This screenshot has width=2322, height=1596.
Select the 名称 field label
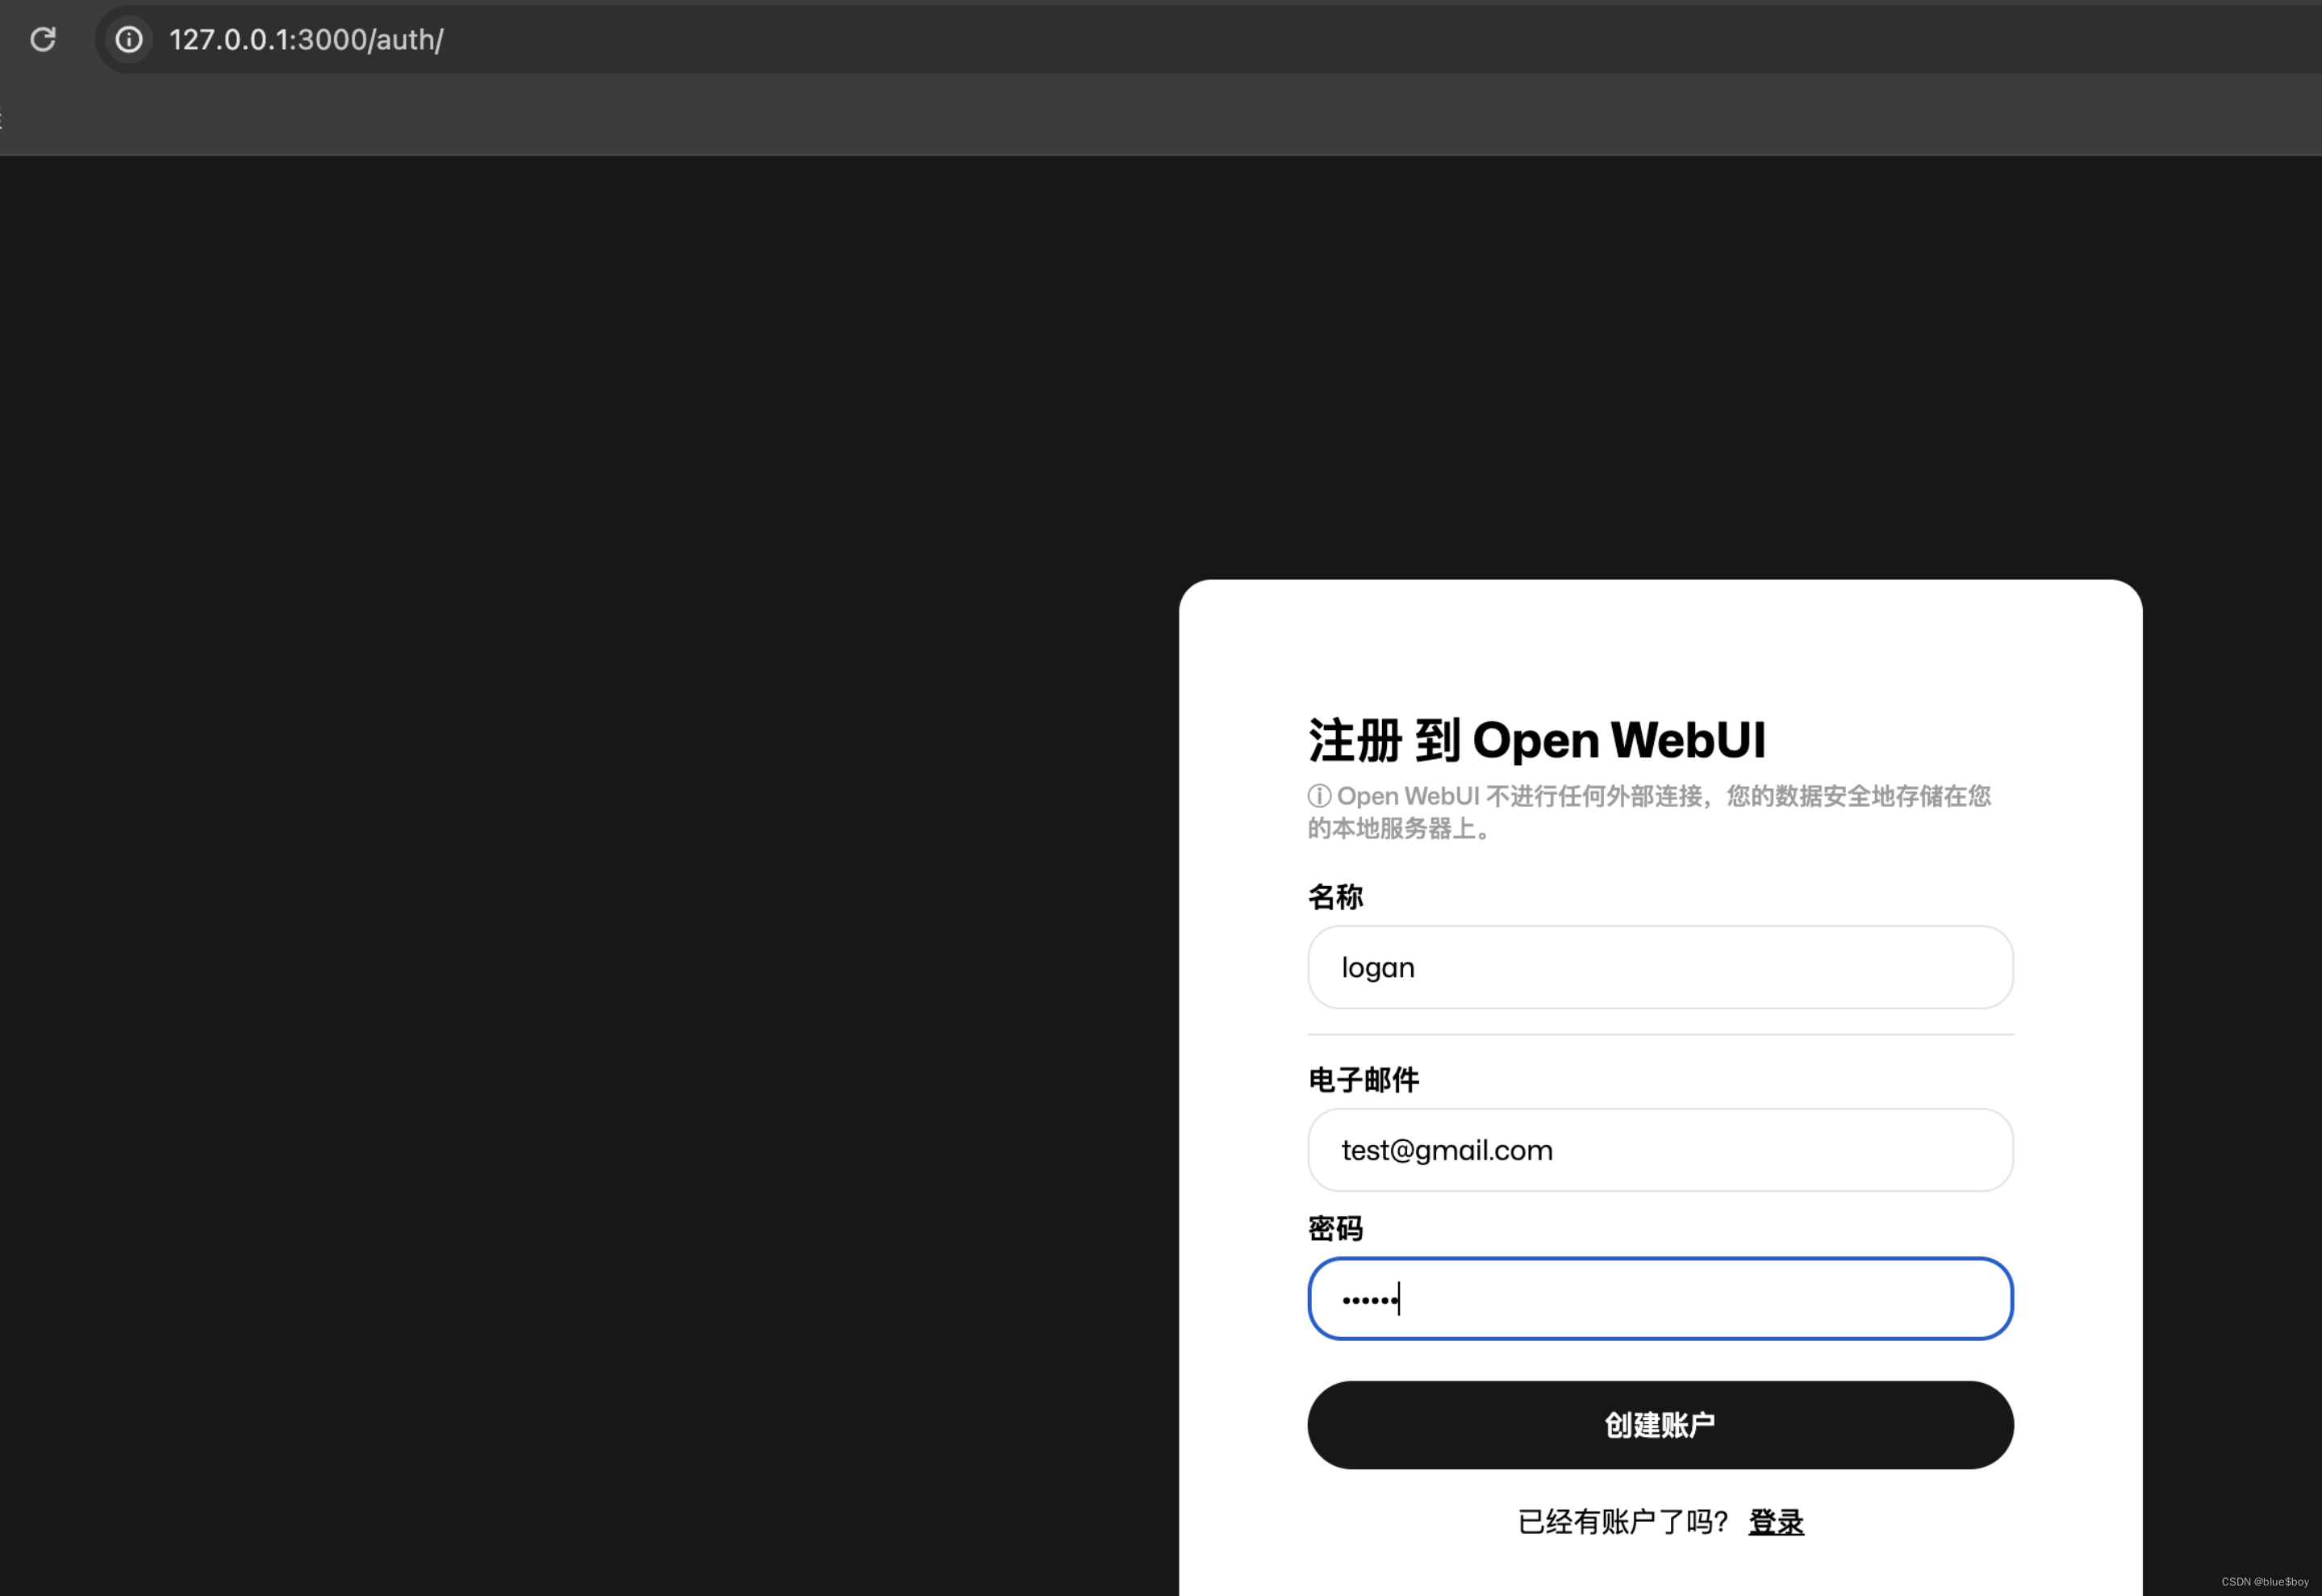click(x=1335, y=897)
